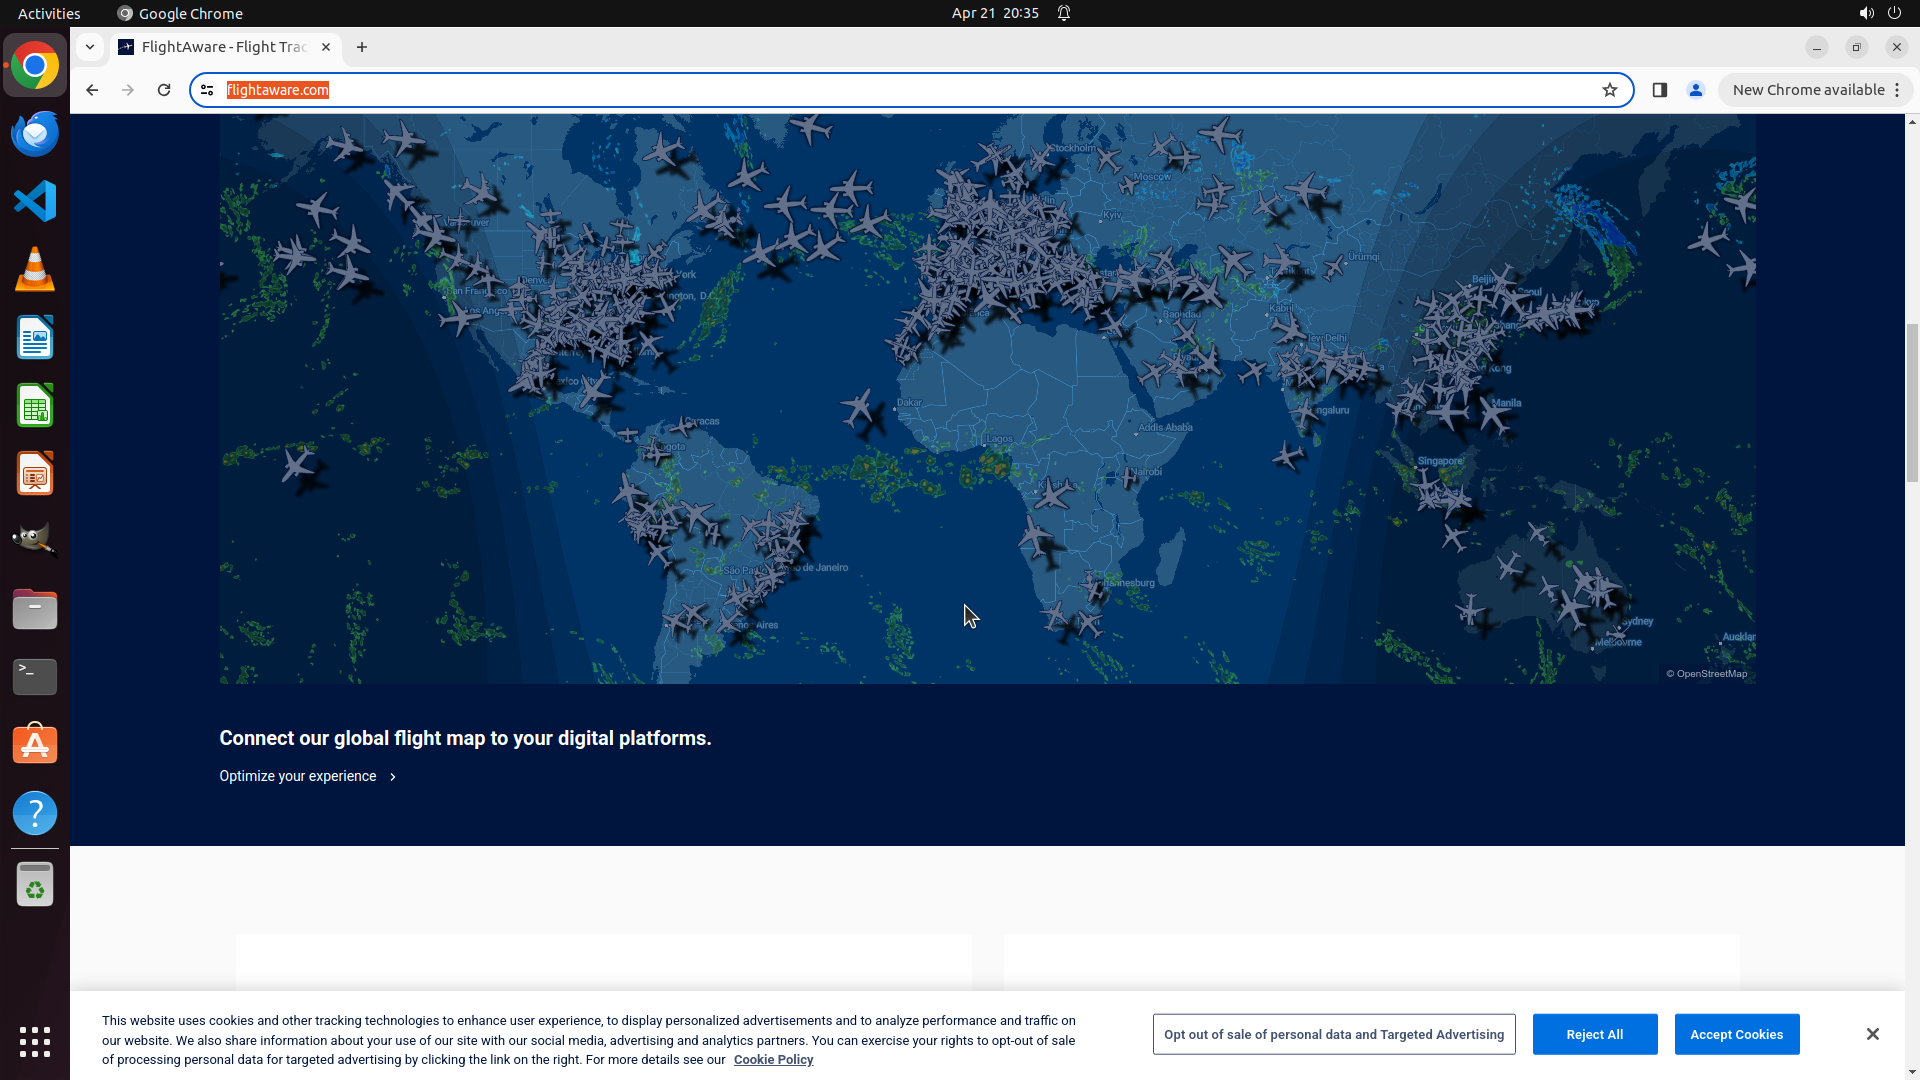
Task: Select the FlightAware browser tab
Action: pyautogui.click(x=223, y=47)
